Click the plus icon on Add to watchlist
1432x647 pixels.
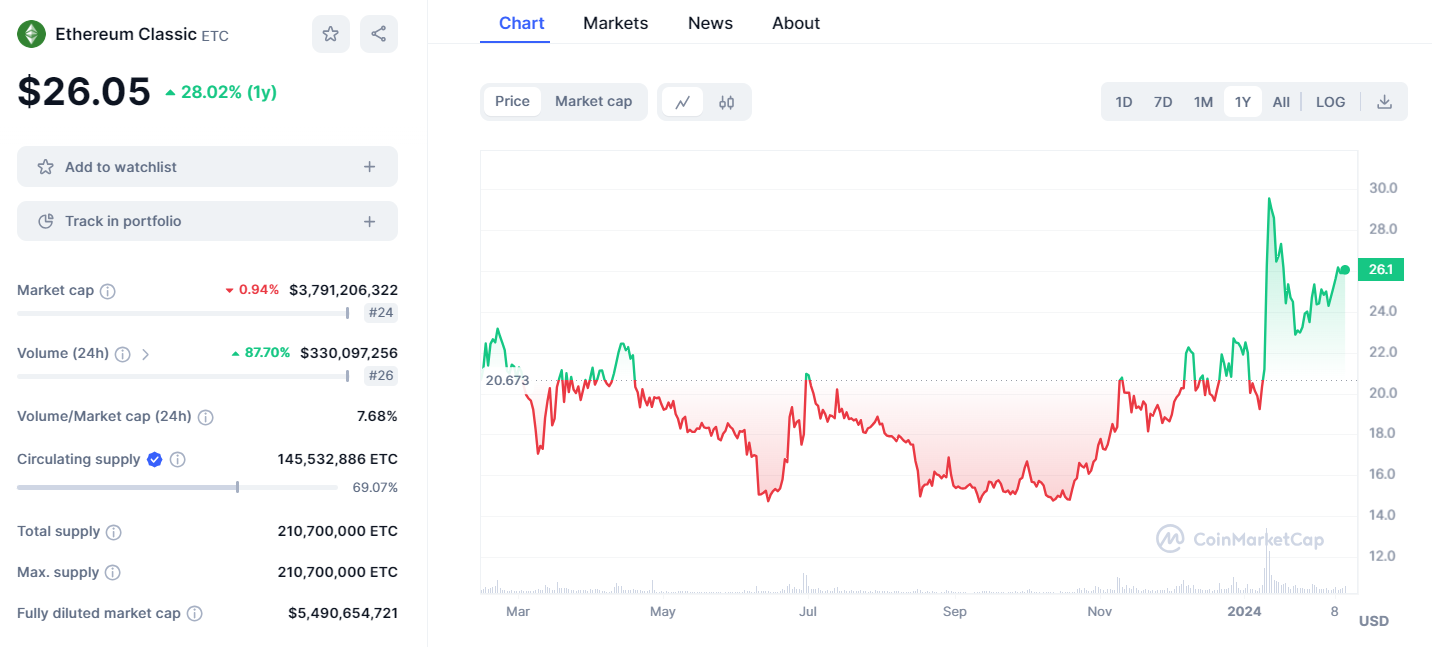pos(370,167)
